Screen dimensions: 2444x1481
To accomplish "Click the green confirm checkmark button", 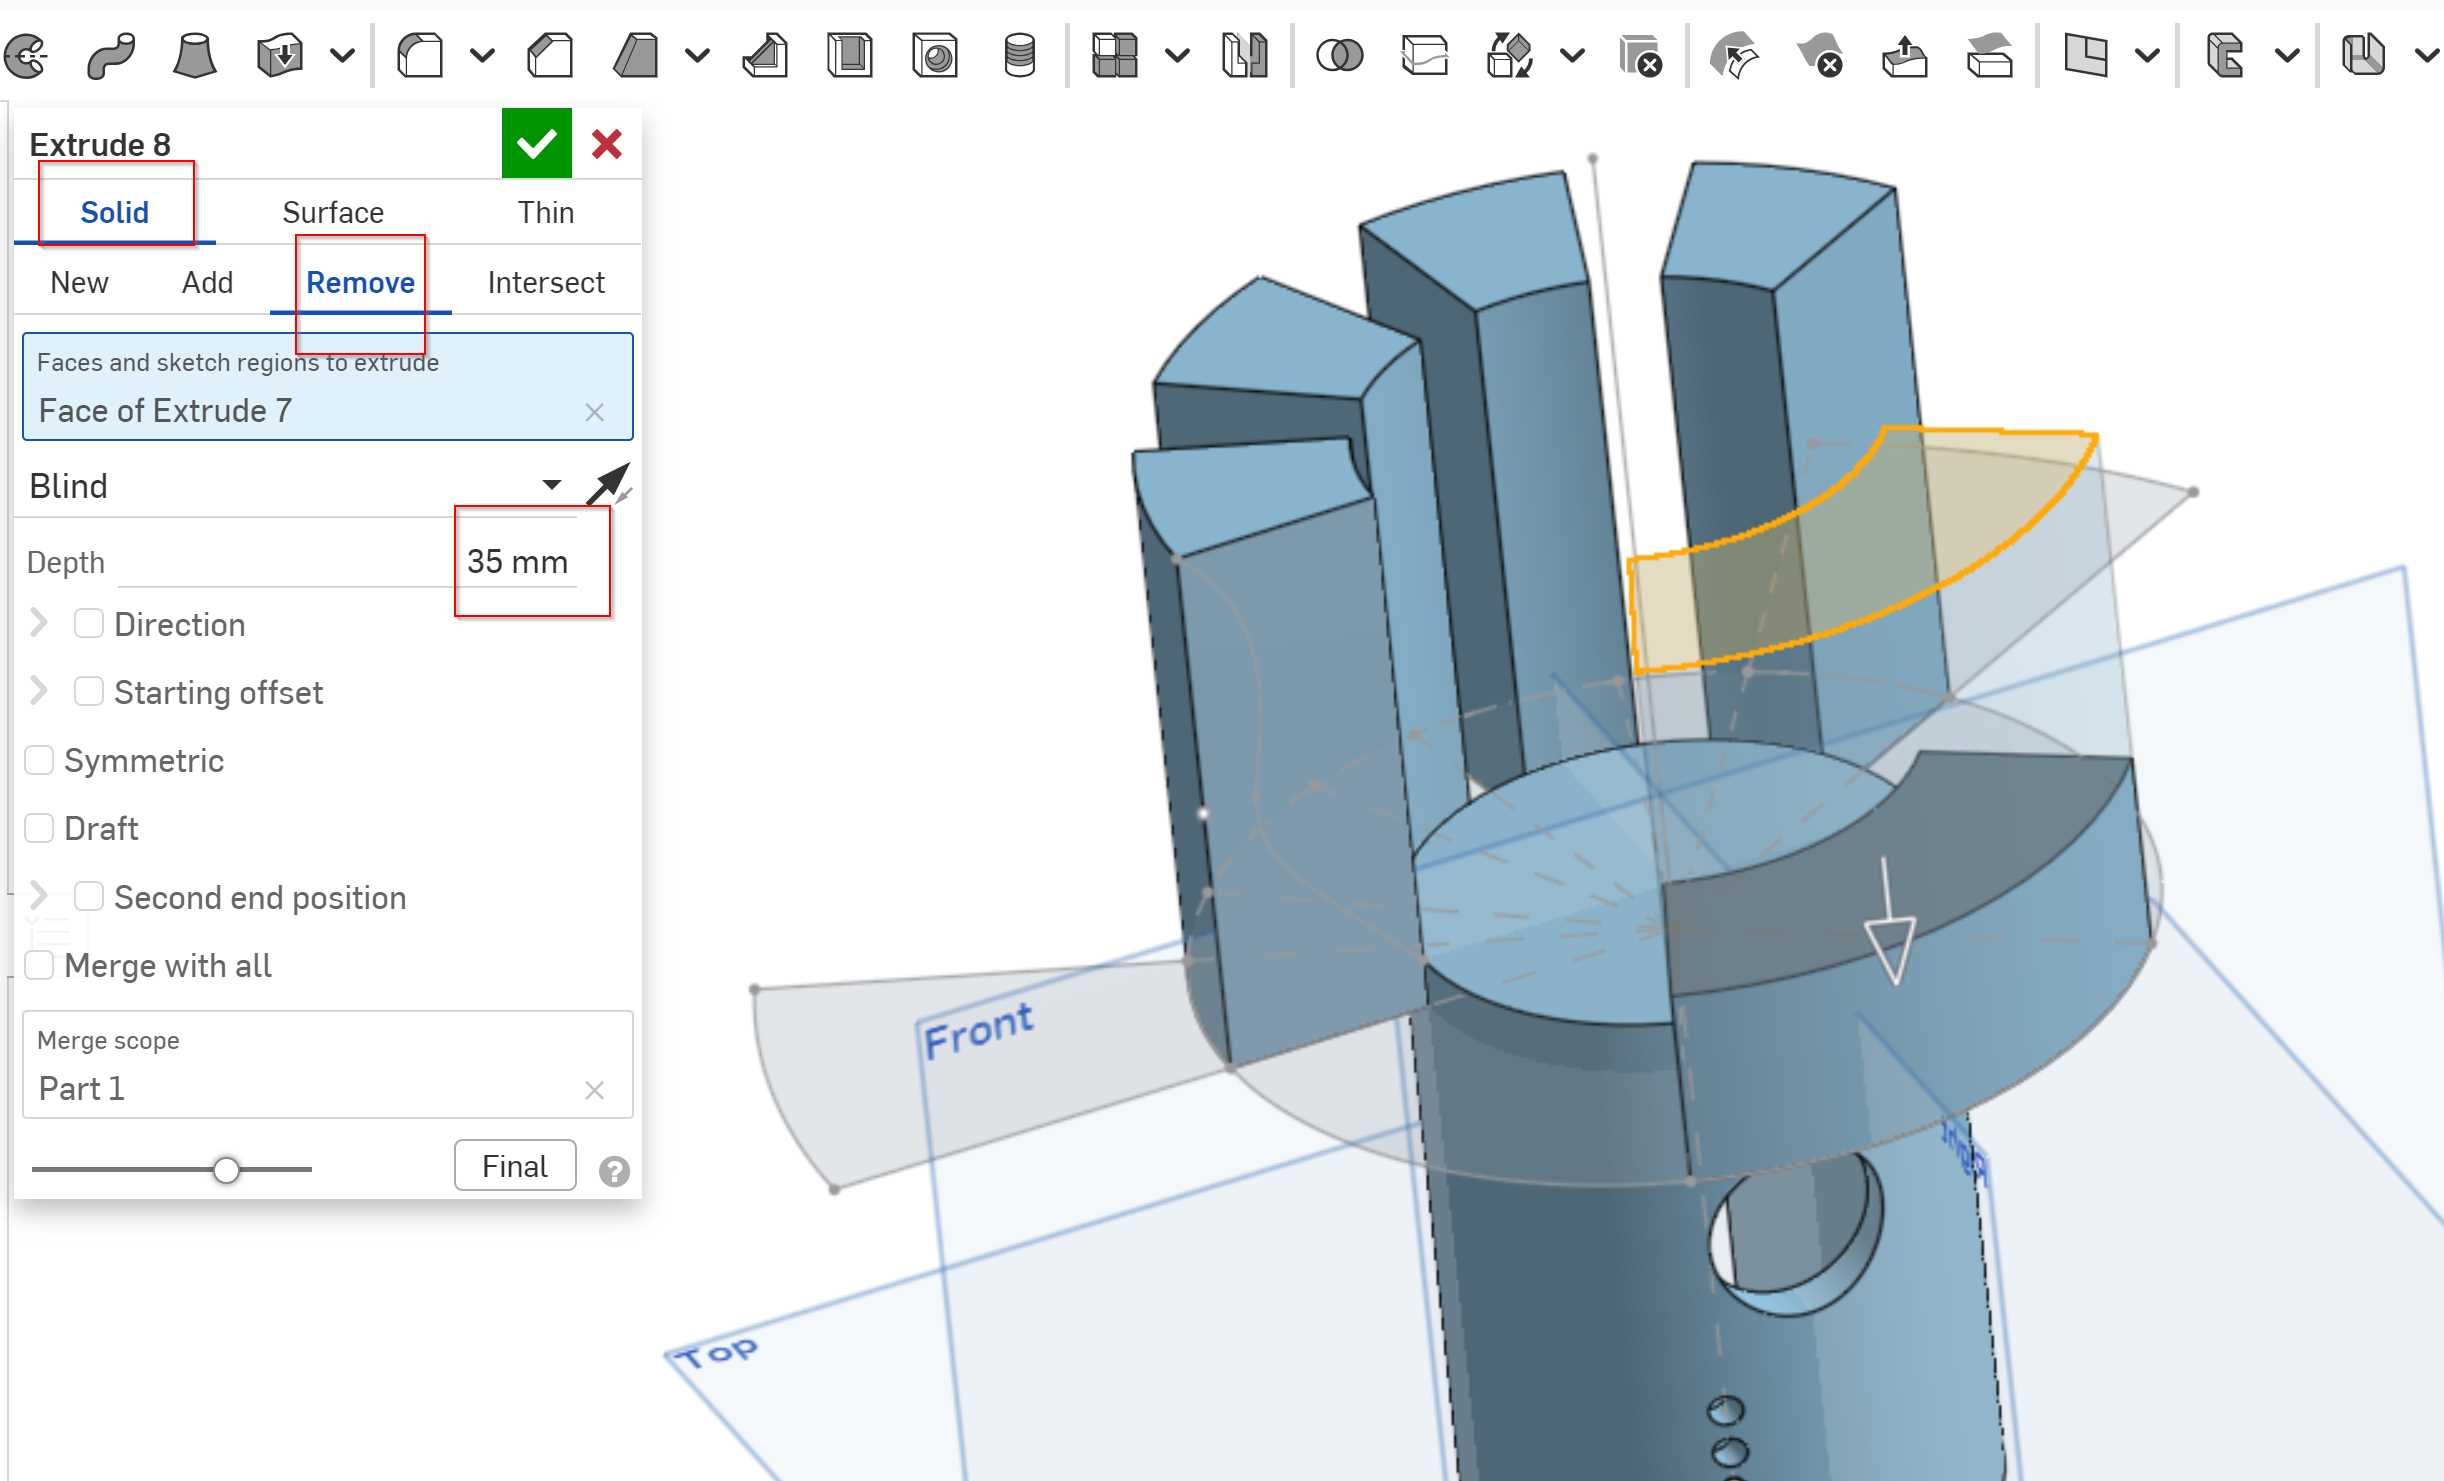I will [x=534, y=141].
